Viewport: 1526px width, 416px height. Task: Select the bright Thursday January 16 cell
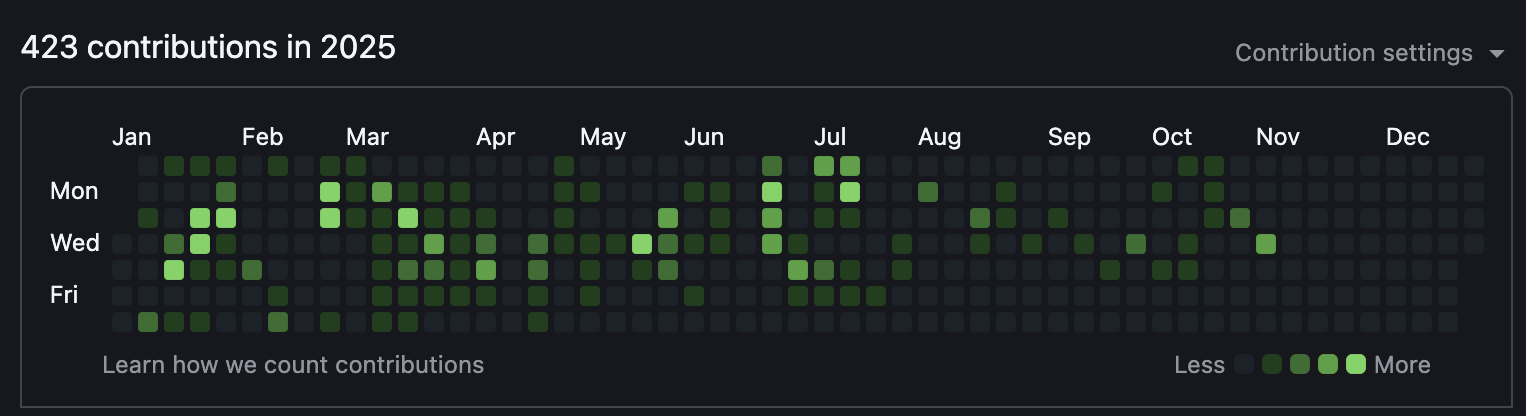(174, 269)
